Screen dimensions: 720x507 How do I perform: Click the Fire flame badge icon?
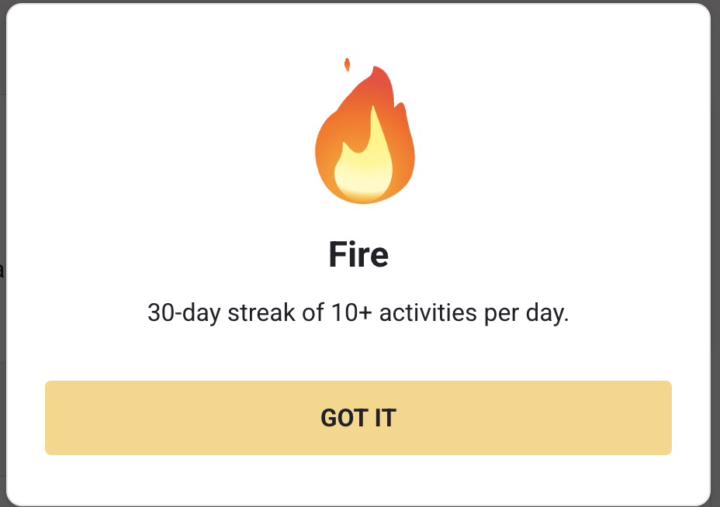click(x=364, y=136)
